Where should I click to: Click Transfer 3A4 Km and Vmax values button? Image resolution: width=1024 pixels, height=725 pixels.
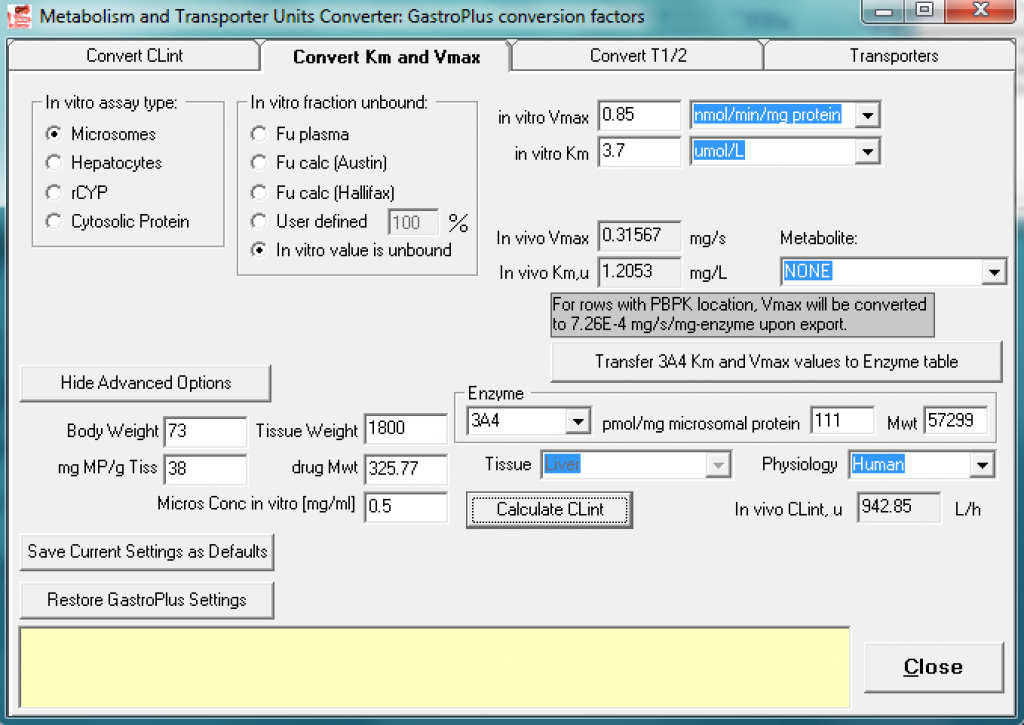pyautogui.click(x=776, y=362)
